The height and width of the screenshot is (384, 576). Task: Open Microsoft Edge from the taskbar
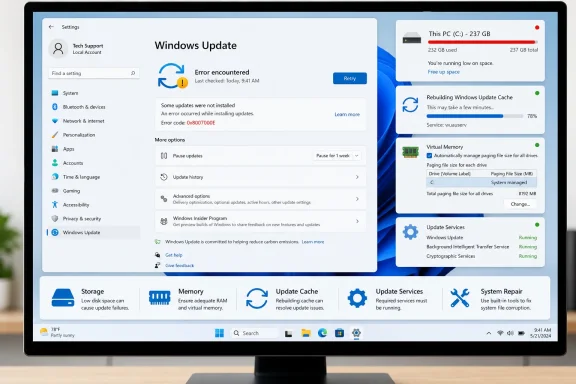pyautogui.click(x=323, y=333)
